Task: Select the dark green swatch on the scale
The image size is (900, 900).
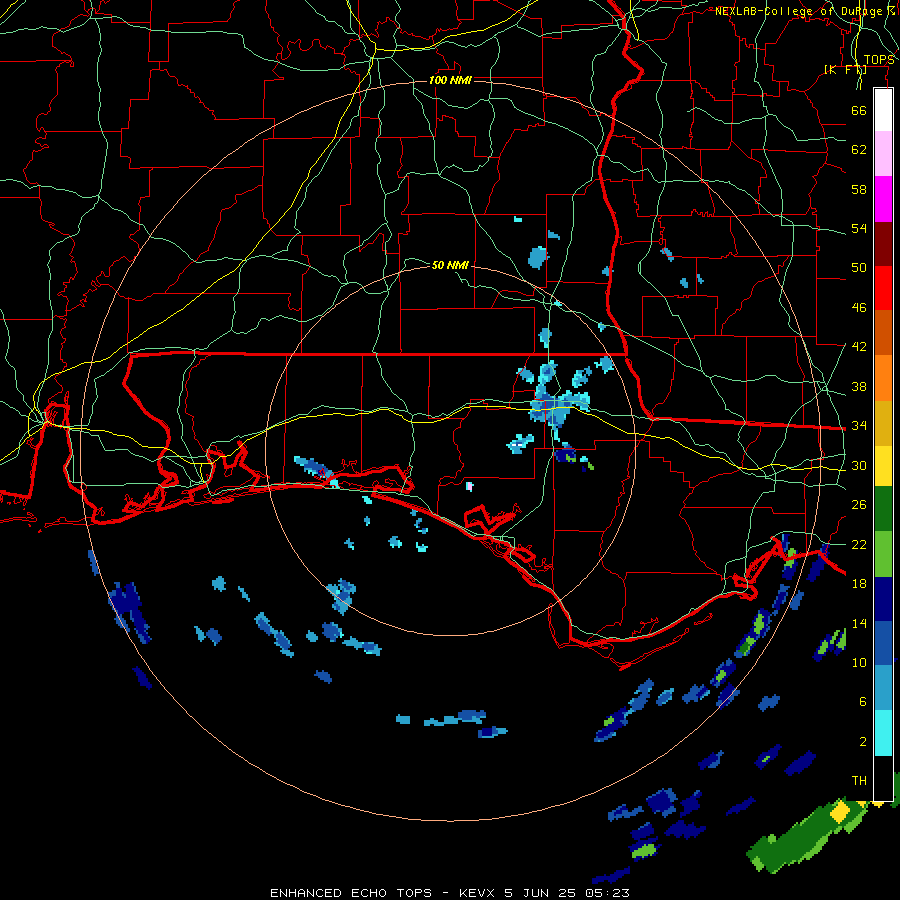Action: pos(883,509)
